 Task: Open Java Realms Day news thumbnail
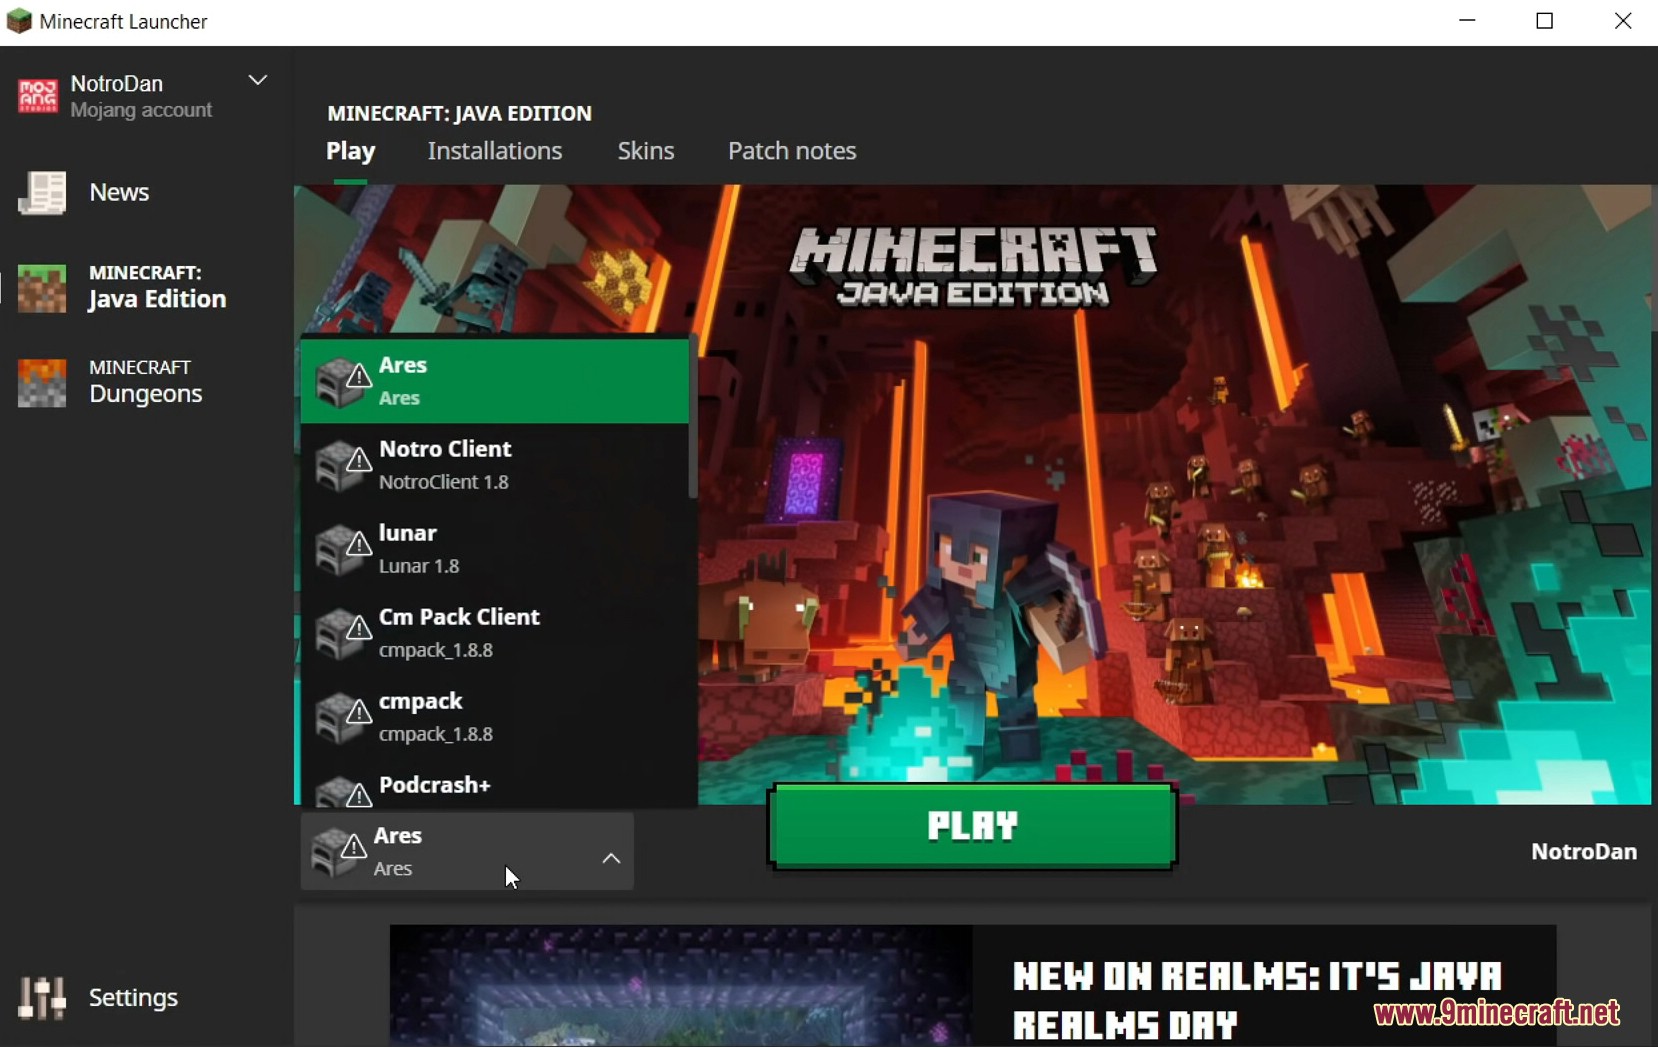tap(681, 985)
